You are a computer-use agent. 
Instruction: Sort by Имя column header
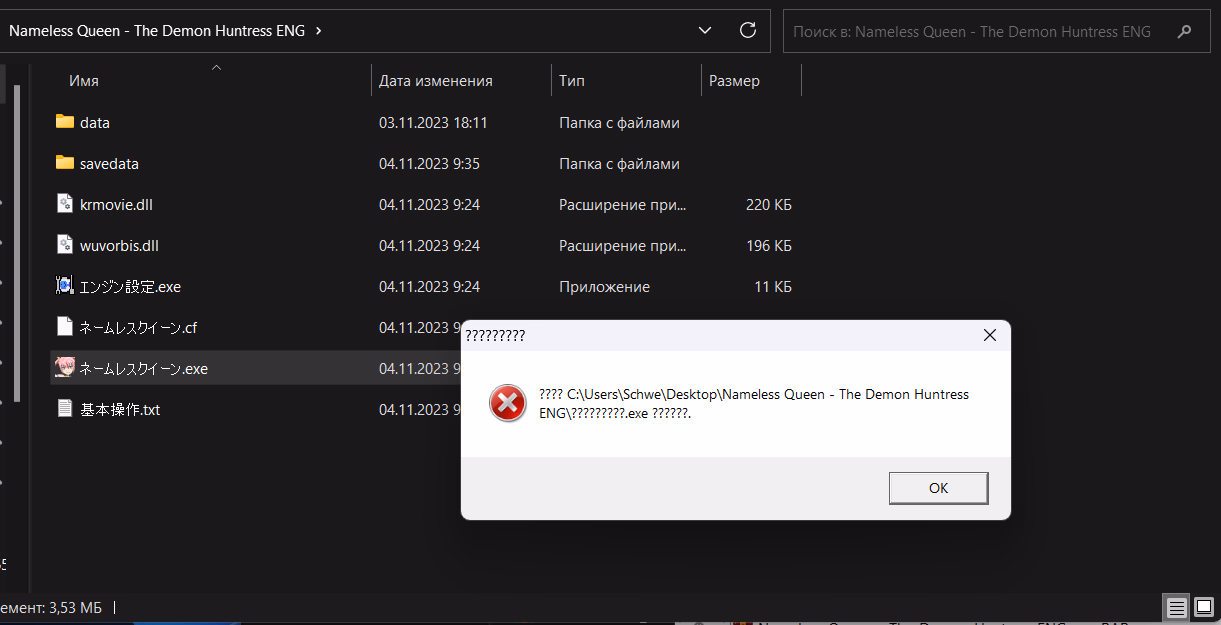point(84,81)
